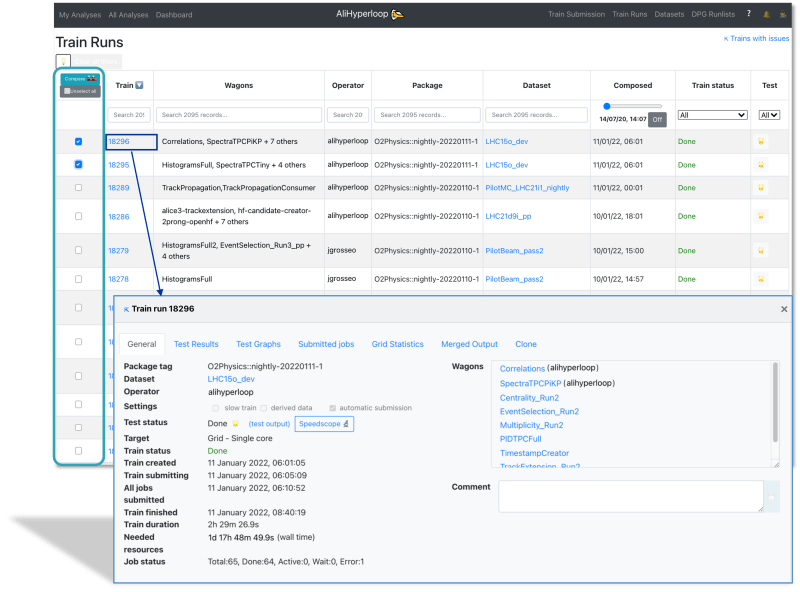Check the checkbox for train 18278

[x=78, y=279]
